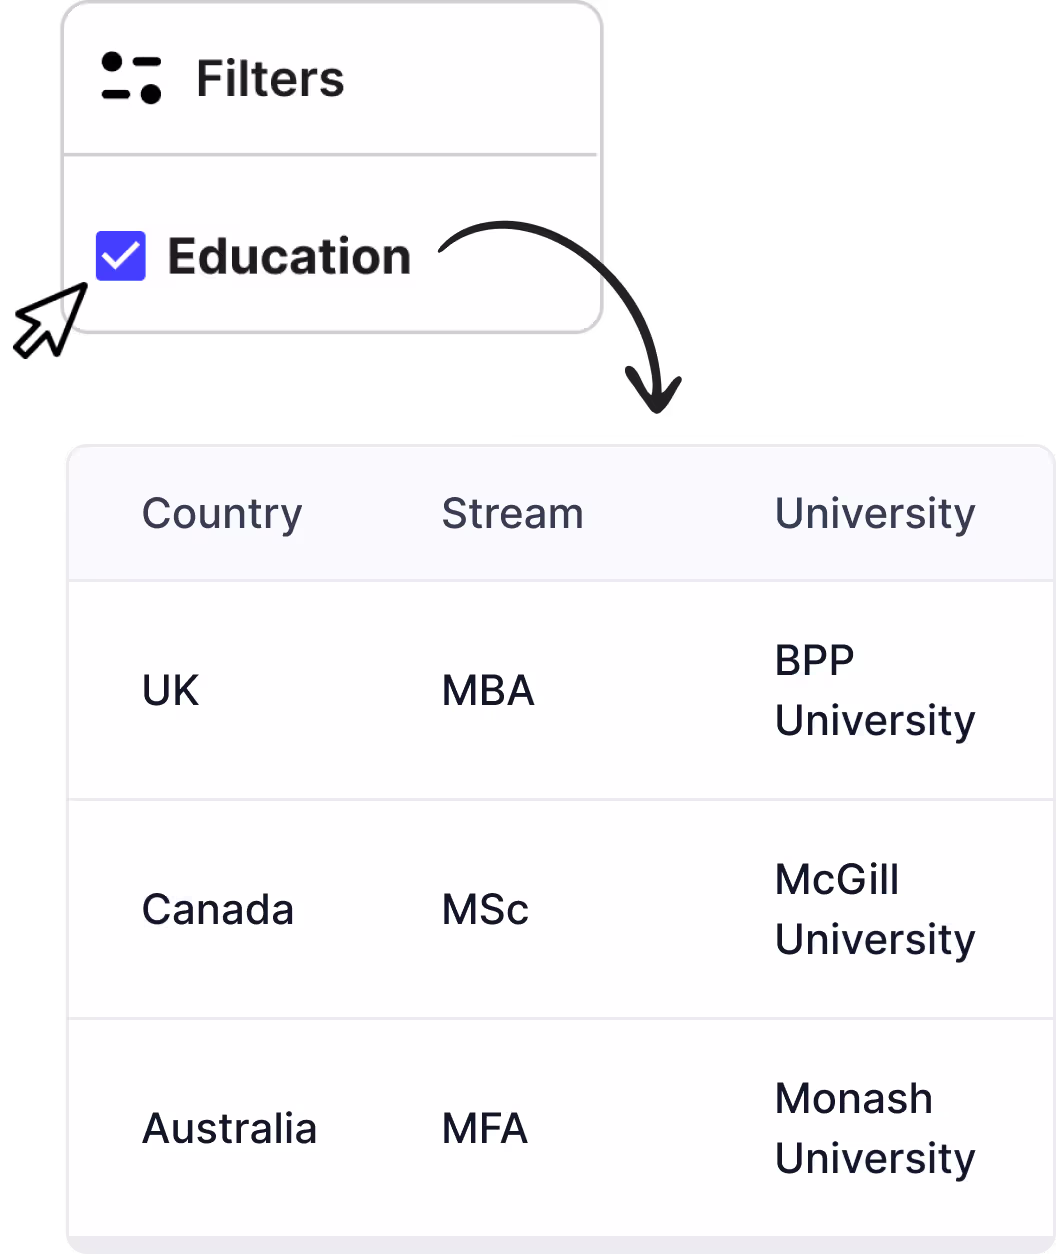Screen dimensions: 1056x1254
Task: Select the Australia country cell
Action: [x=230, y=1129]
